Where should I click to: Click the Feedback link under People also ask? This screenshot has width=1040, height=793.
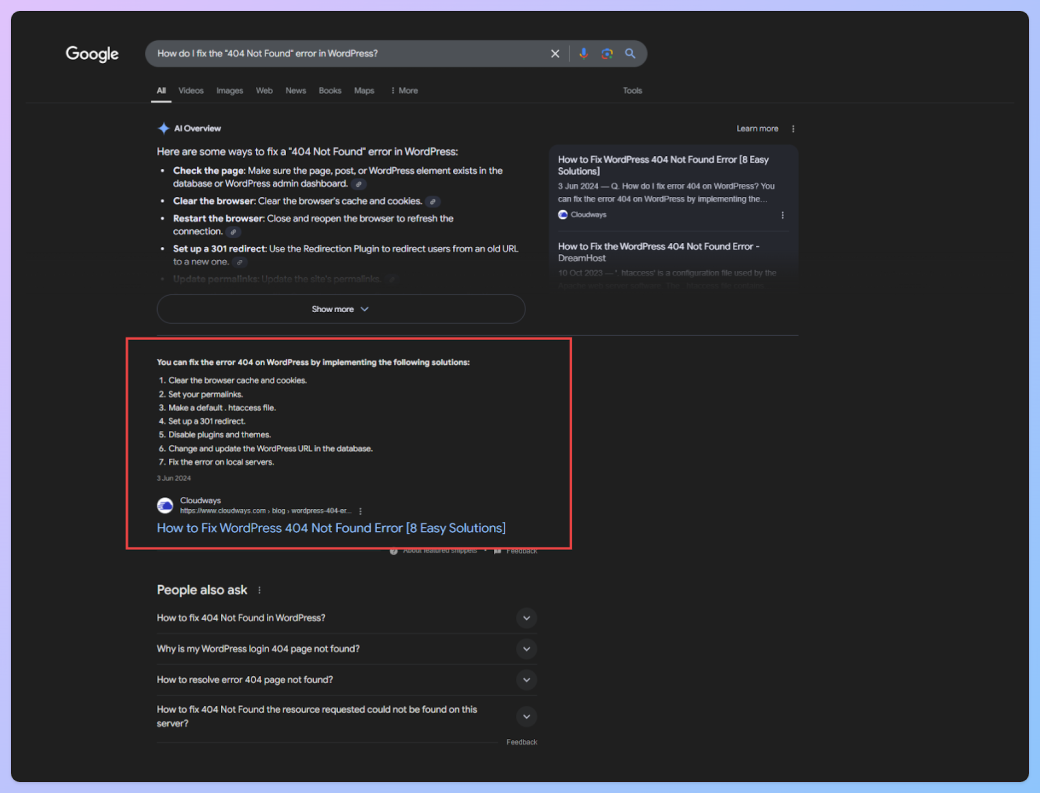[522, 741]
